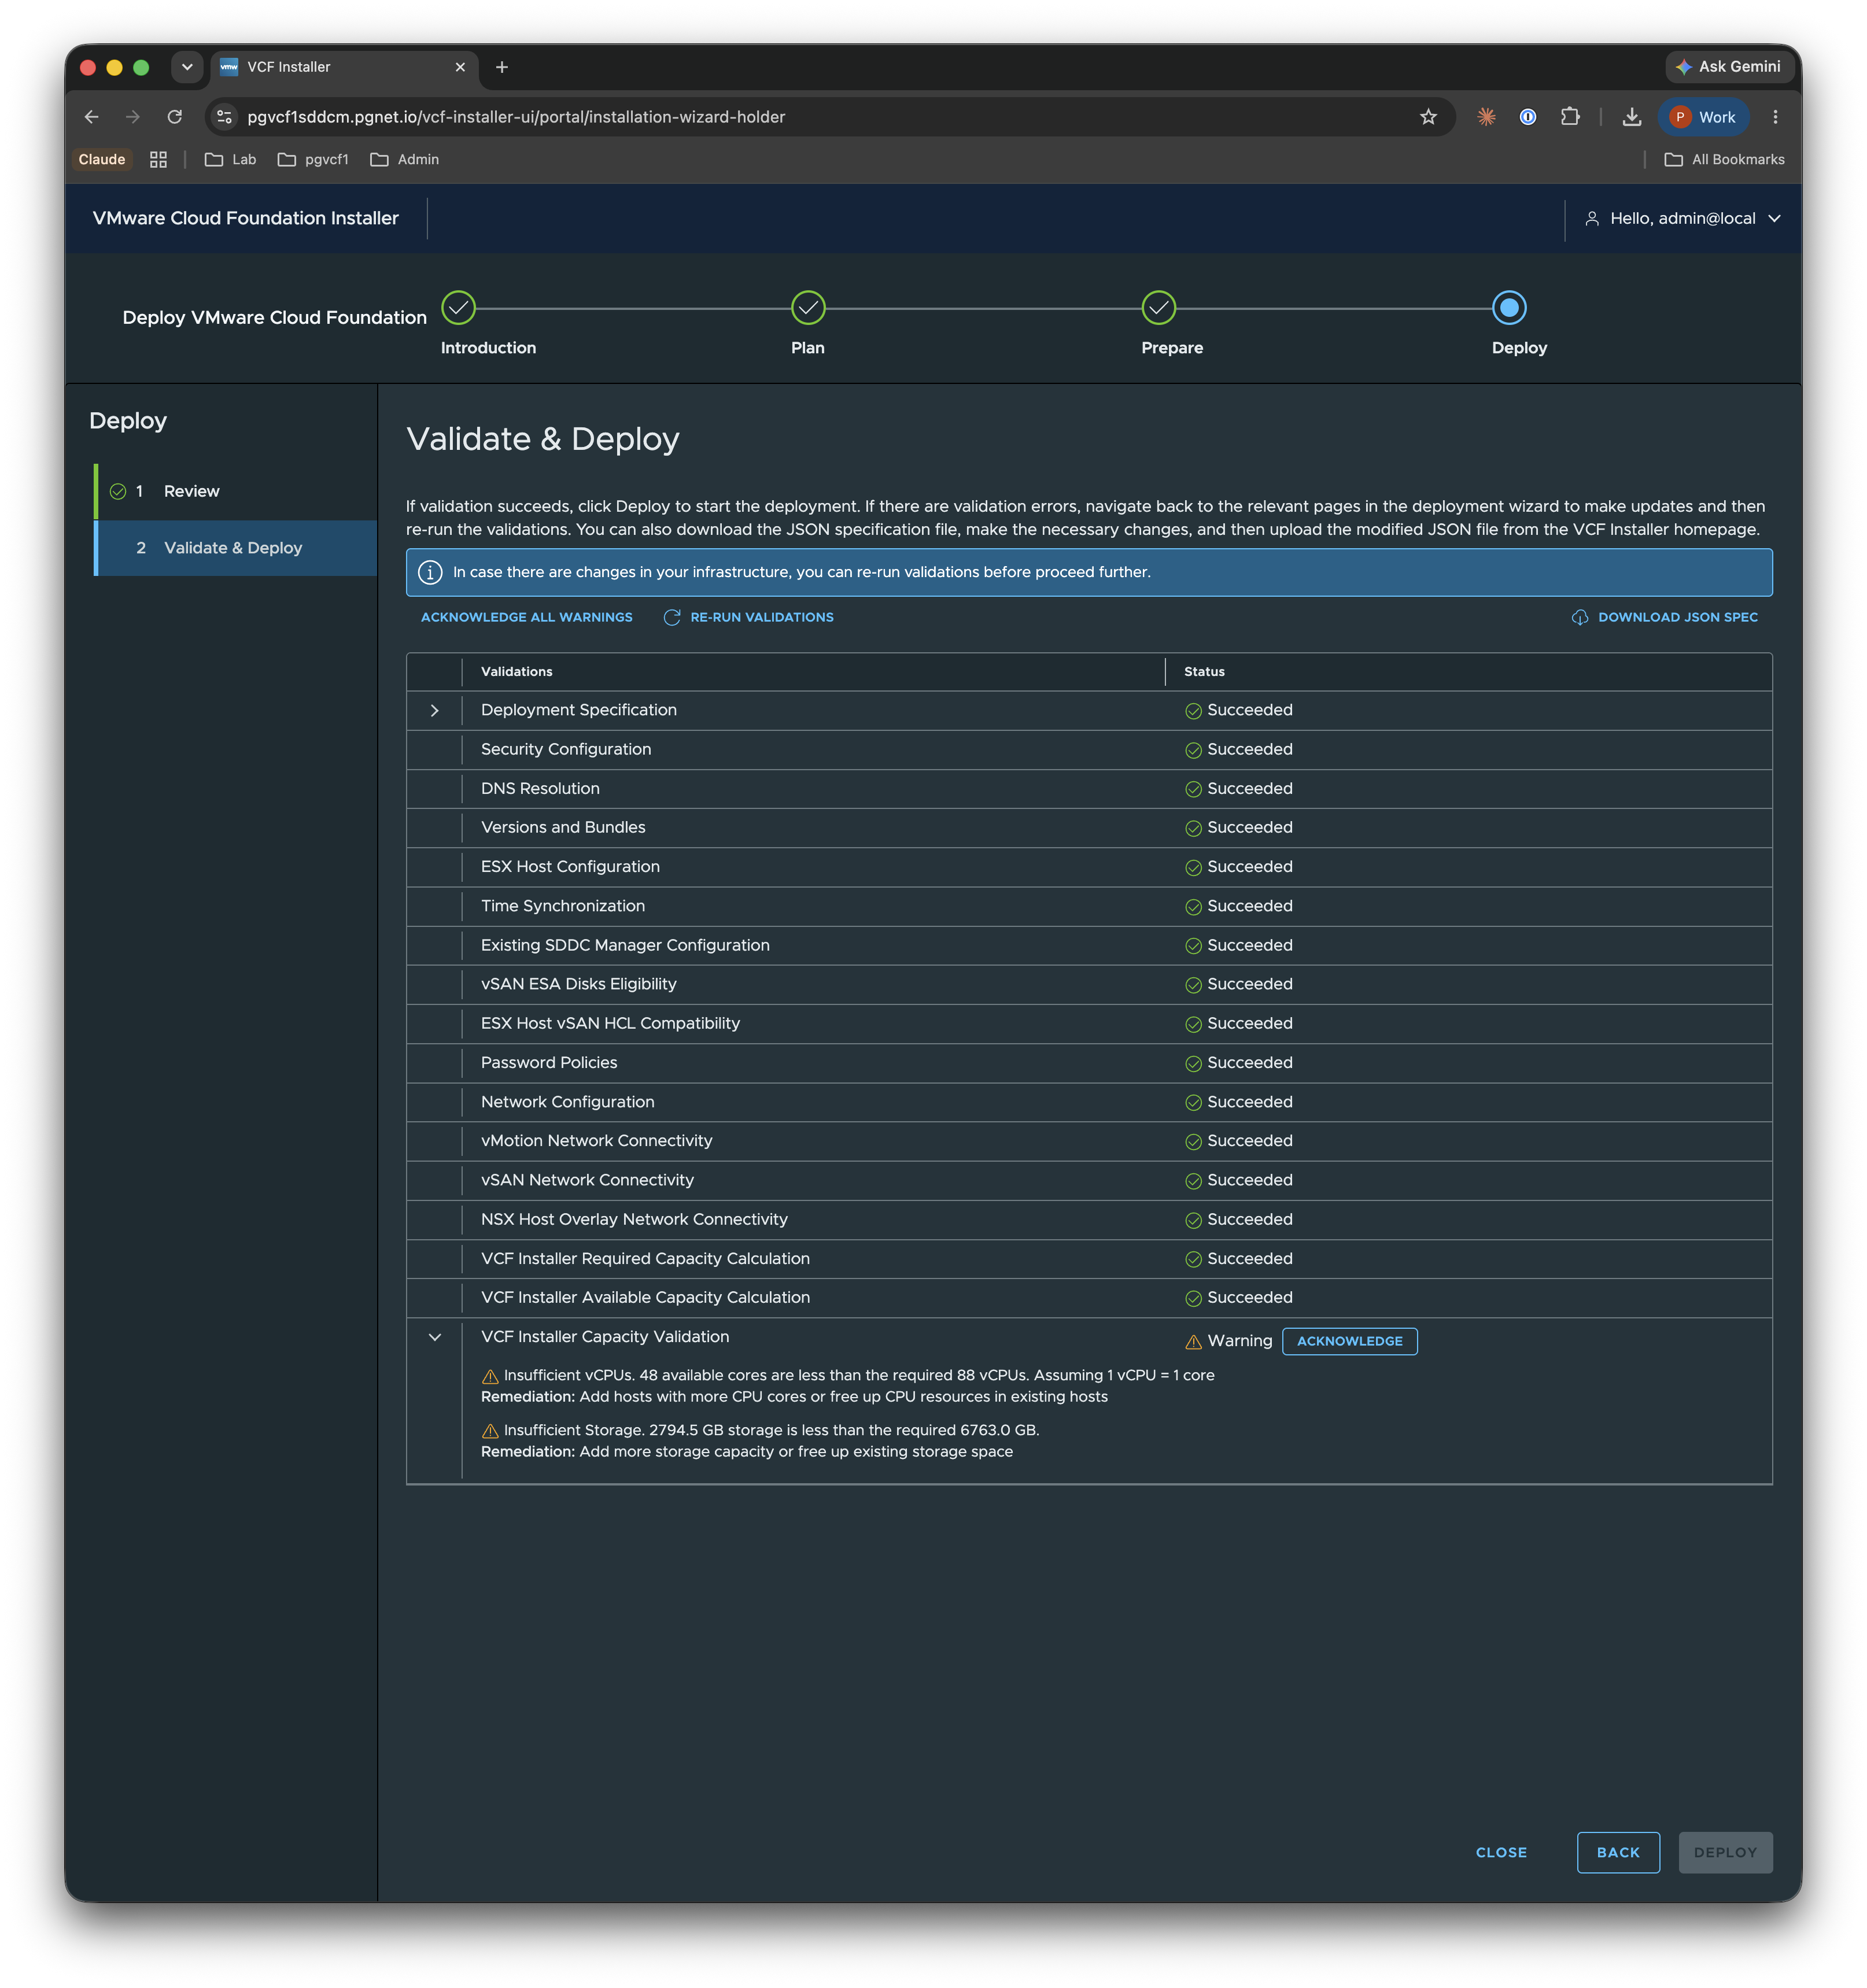The width and height of the screenshot is (1867, 1988).
Task: Click the browser back arrow
Action: coord(91,117)
